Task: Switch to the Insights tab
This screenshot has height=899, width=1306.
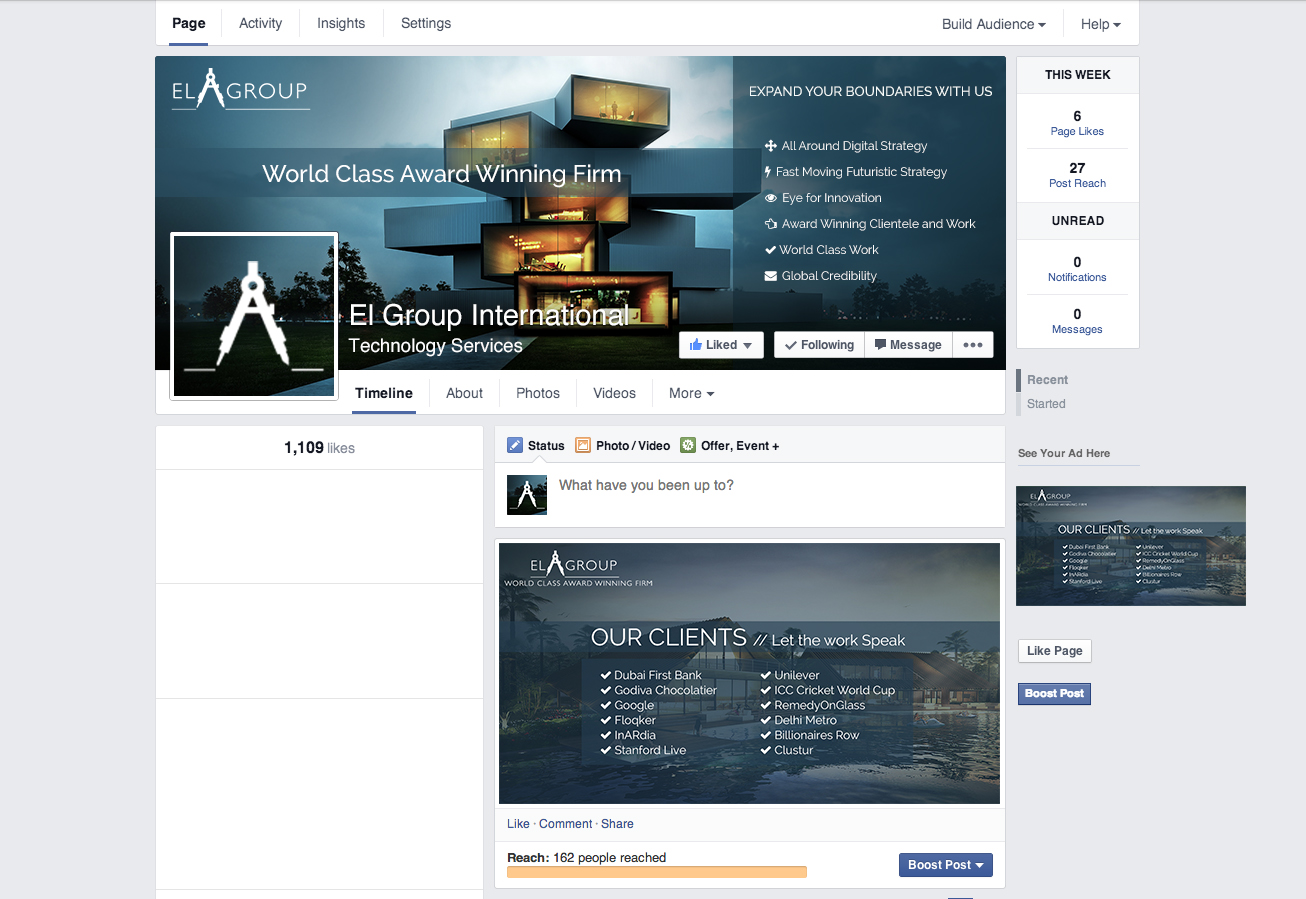Action: tap(340, 23)
